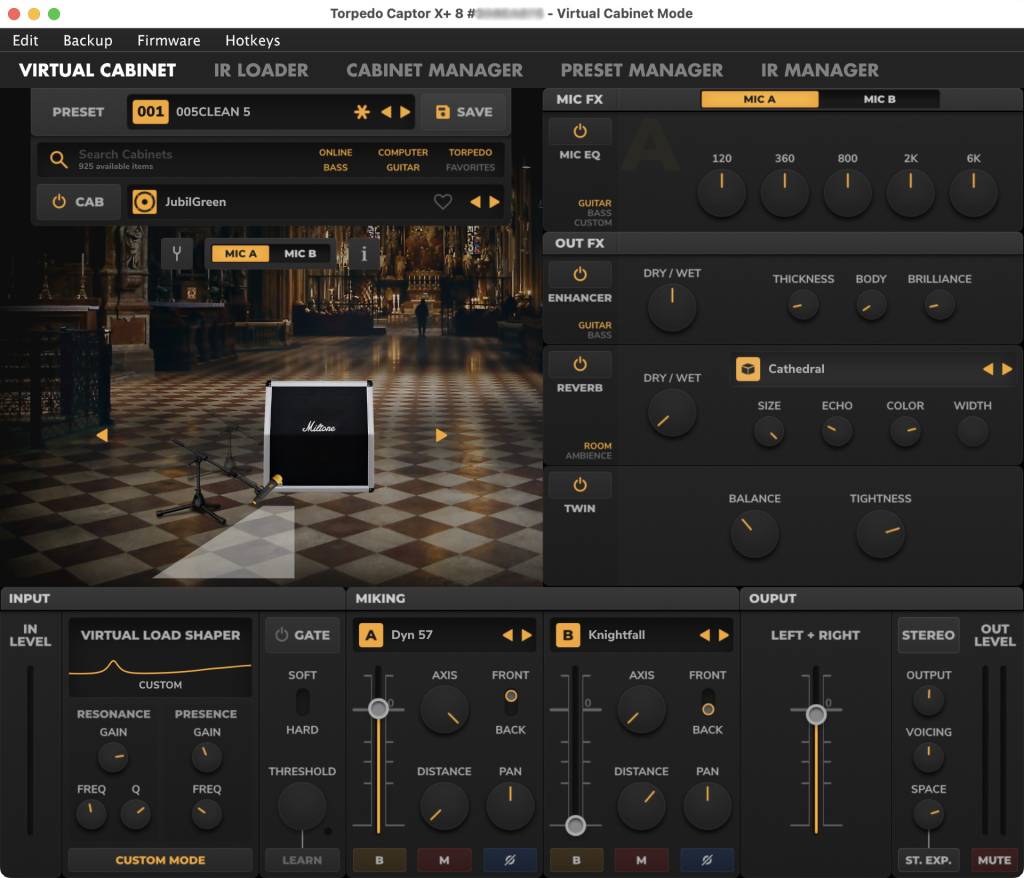Toggle the TWIN power icon
Image resolution: width=1024 pixels, height=878 pixels.
click(579, 485)
